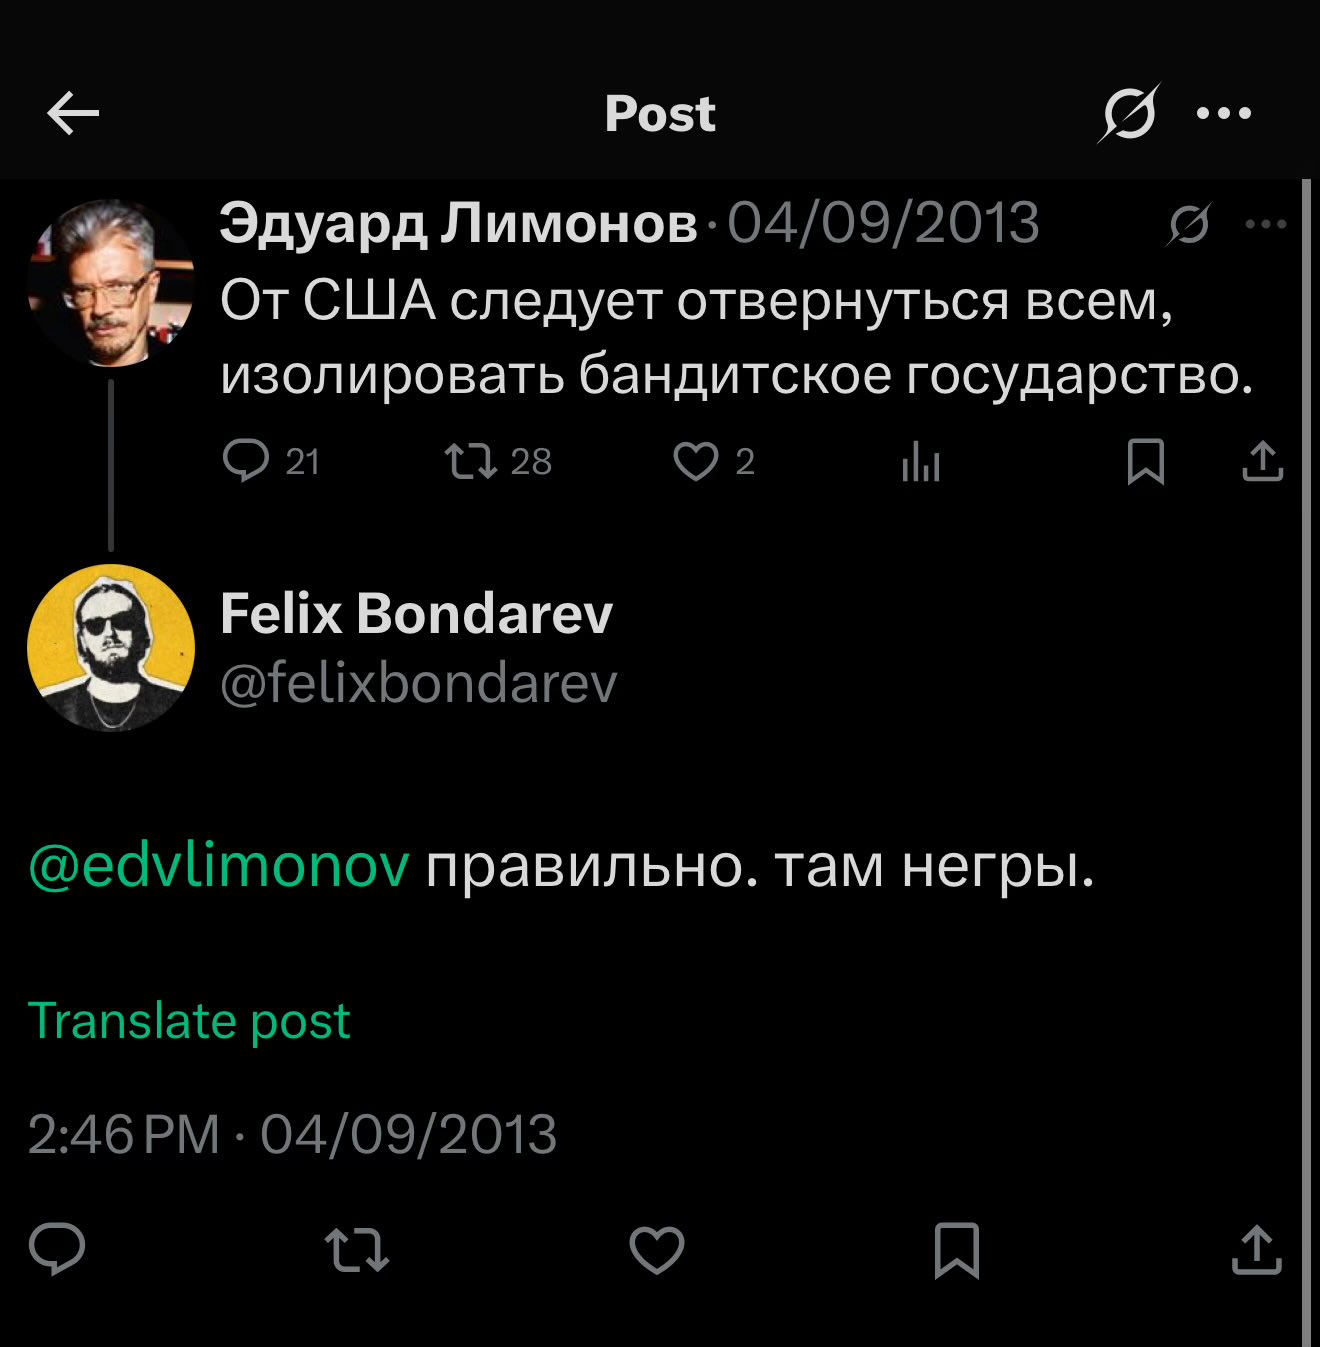The height and width of the screenshot is (1347, 1320).
Task: Open the @edvlimonov mention link
Action: (x=219, y=866)
